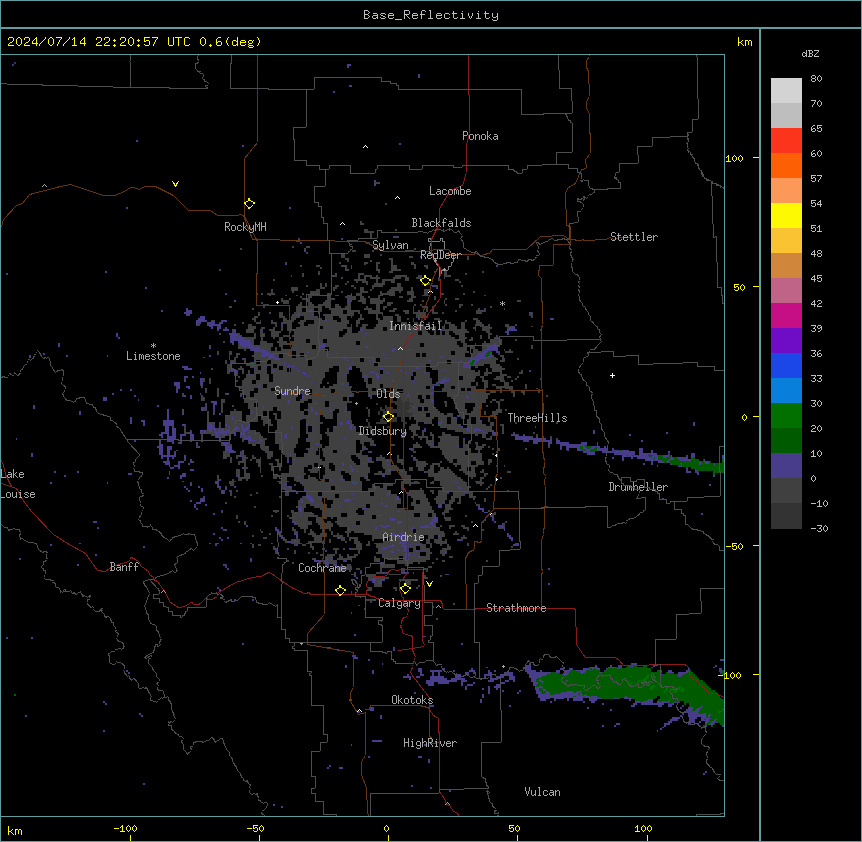The height and width of the screenshot is (842, 862).
Task: Click the Lacombe city label
Action: [x=450, y=191]
